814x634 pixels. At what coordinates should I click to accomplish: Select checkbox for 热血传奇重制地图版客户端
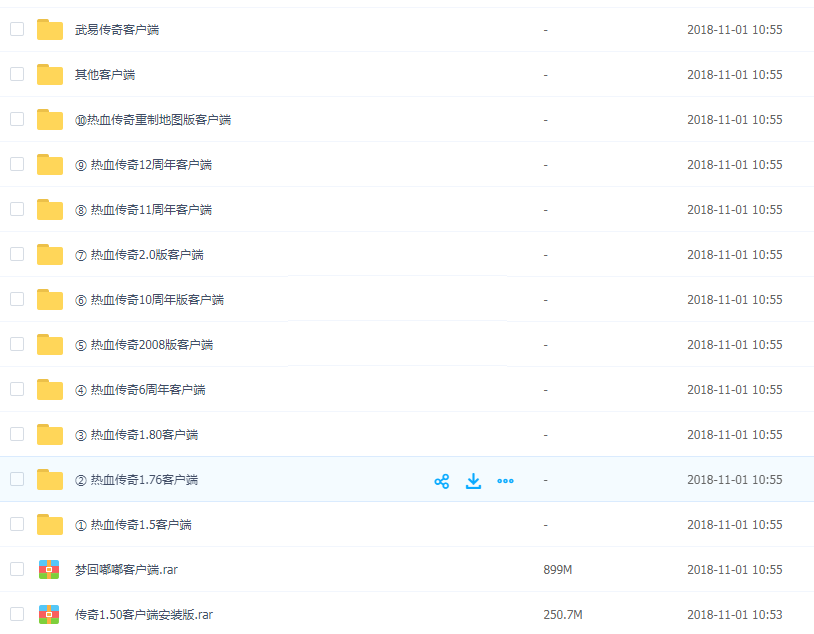click(x=17, y=119)
